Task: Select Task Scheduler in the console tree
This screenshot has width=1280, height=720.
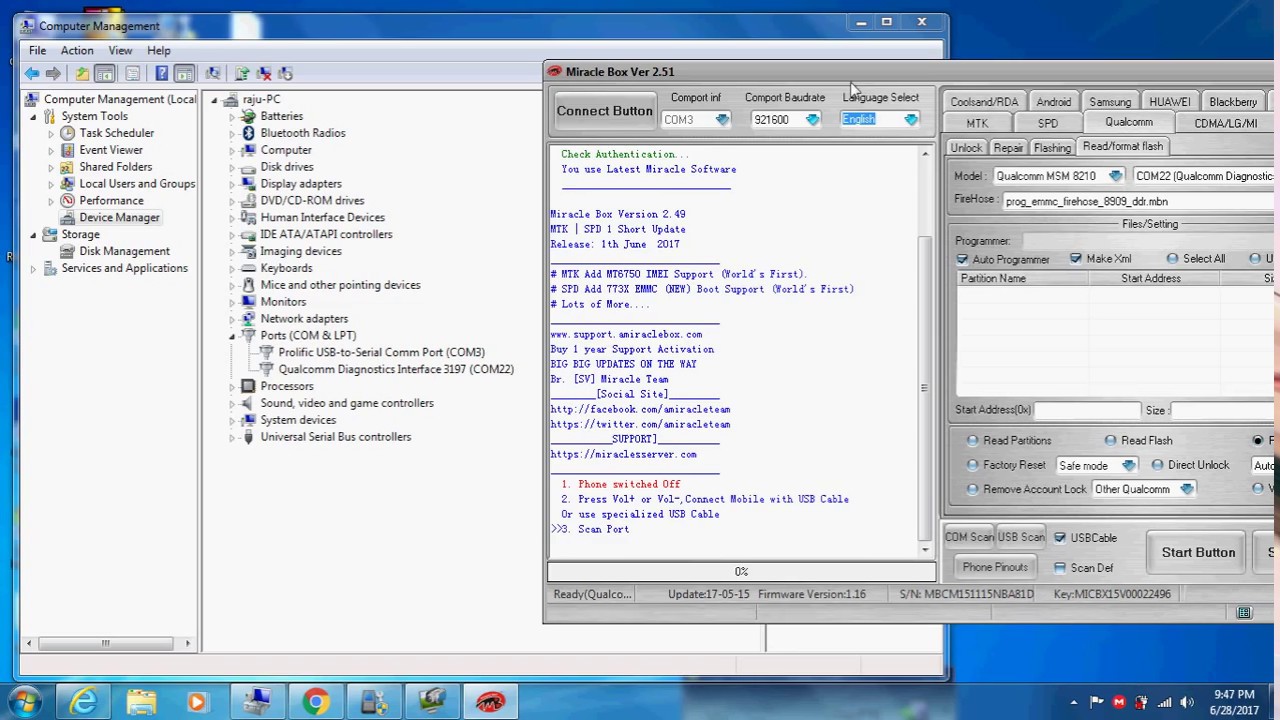Action: (x=116, y=133)
